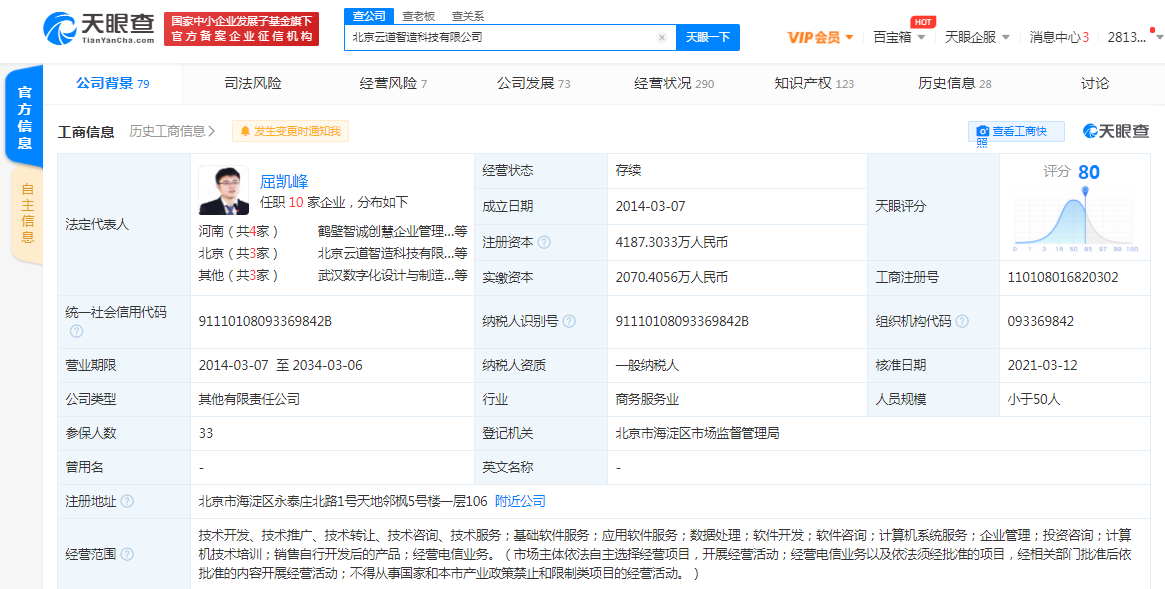The height and width of the screenshot is (589, 1165).
Task: Open 附近公司 link
Action: coord(520,501)
